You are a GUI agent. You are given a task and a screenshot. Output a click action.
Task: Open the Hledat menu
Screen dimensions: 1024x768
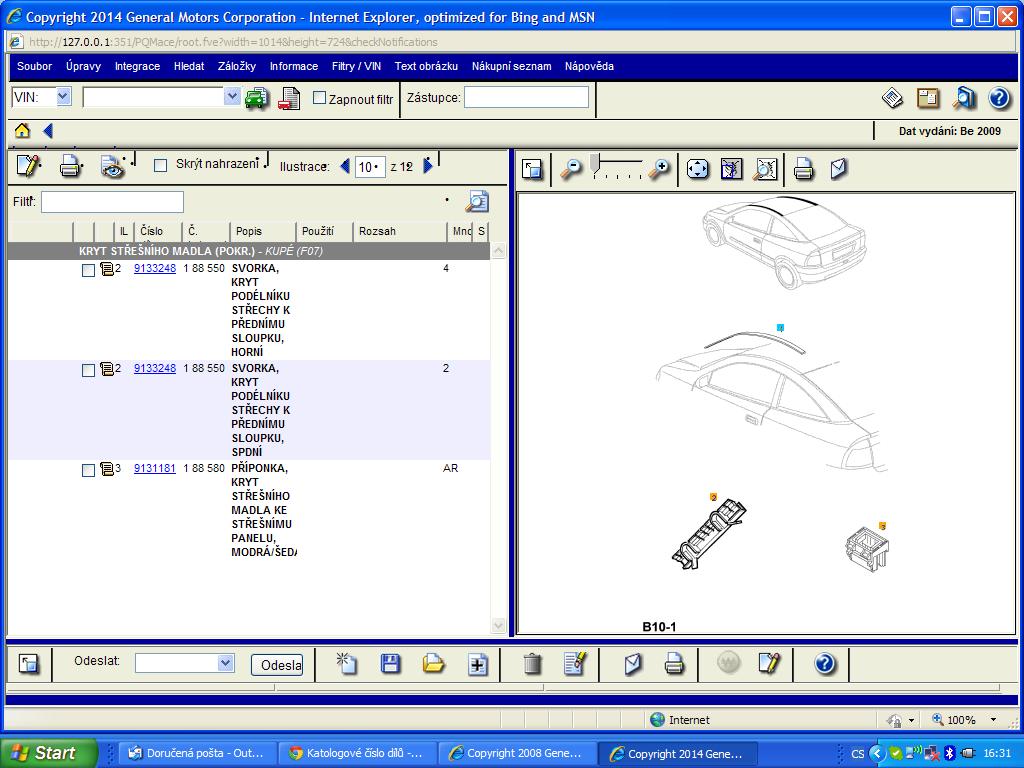click(189, 66)
